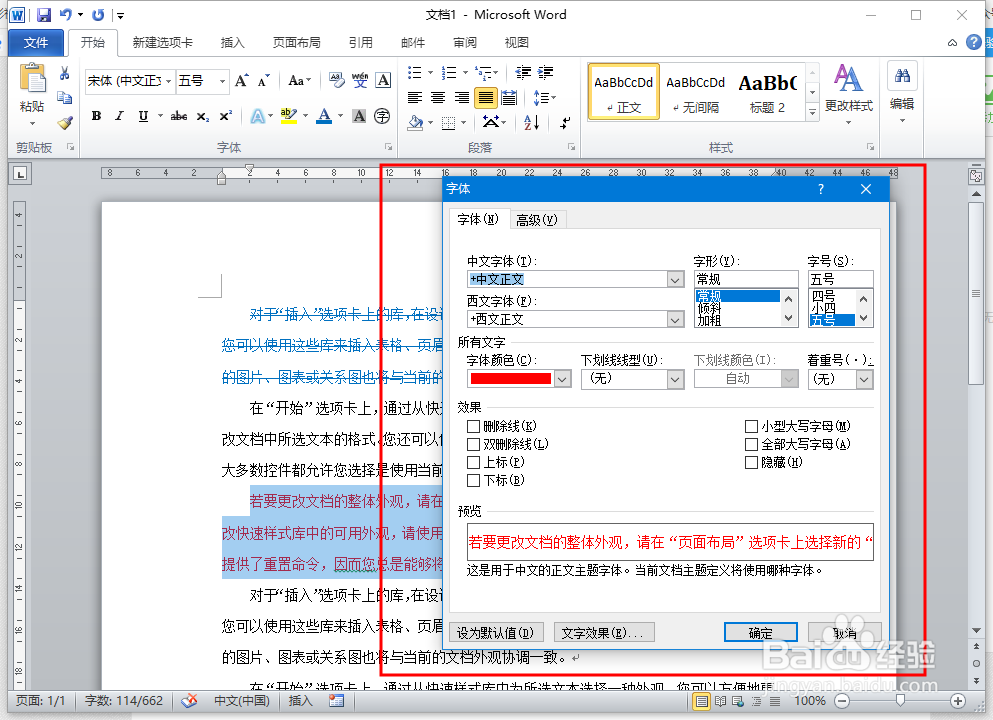The width and height of the screenshot is (993, 720).
Task: Switch to the 高级 tab in Font dialog
Action: pos(538,220)
